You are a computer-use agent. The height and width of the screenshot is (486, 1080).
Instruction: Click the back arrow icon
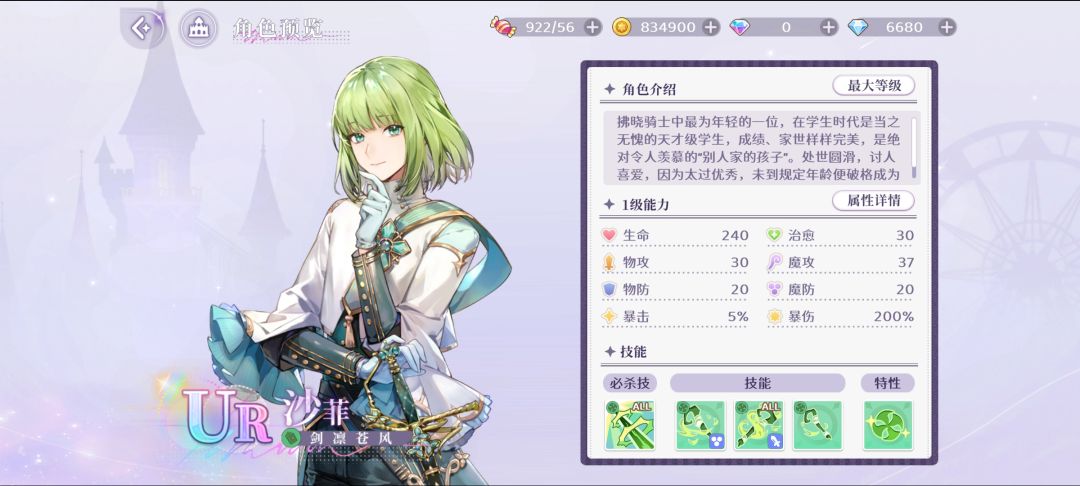pos(143,28)
